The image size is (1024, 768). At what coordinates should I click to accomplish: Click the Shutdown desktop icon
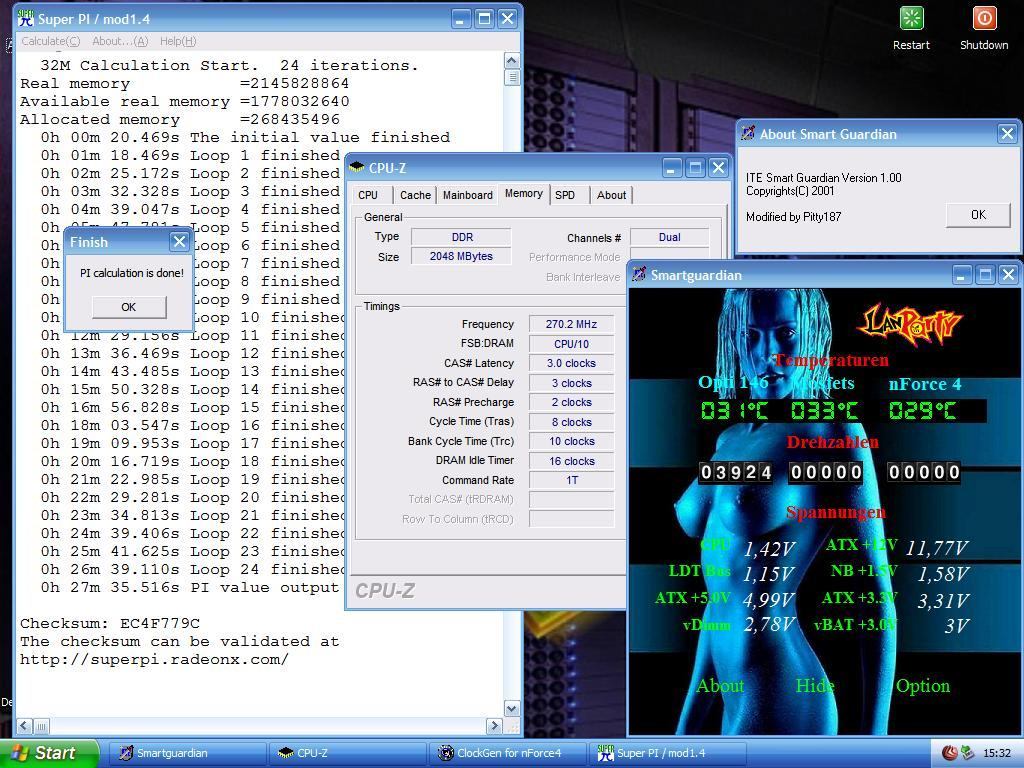tap(984, 18)
